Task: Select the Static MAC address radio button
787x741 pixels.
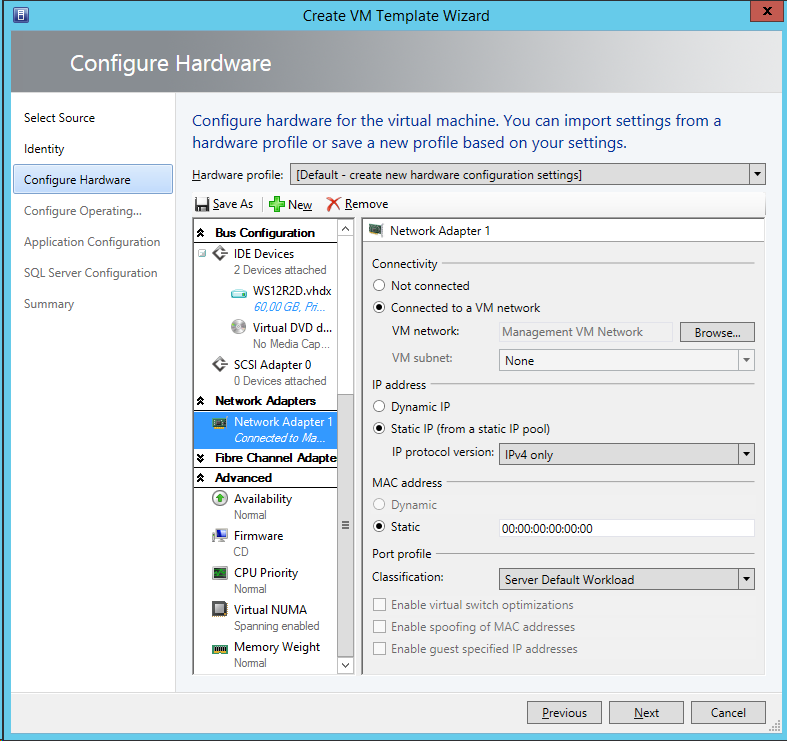Action: click(x=379, y=527)
